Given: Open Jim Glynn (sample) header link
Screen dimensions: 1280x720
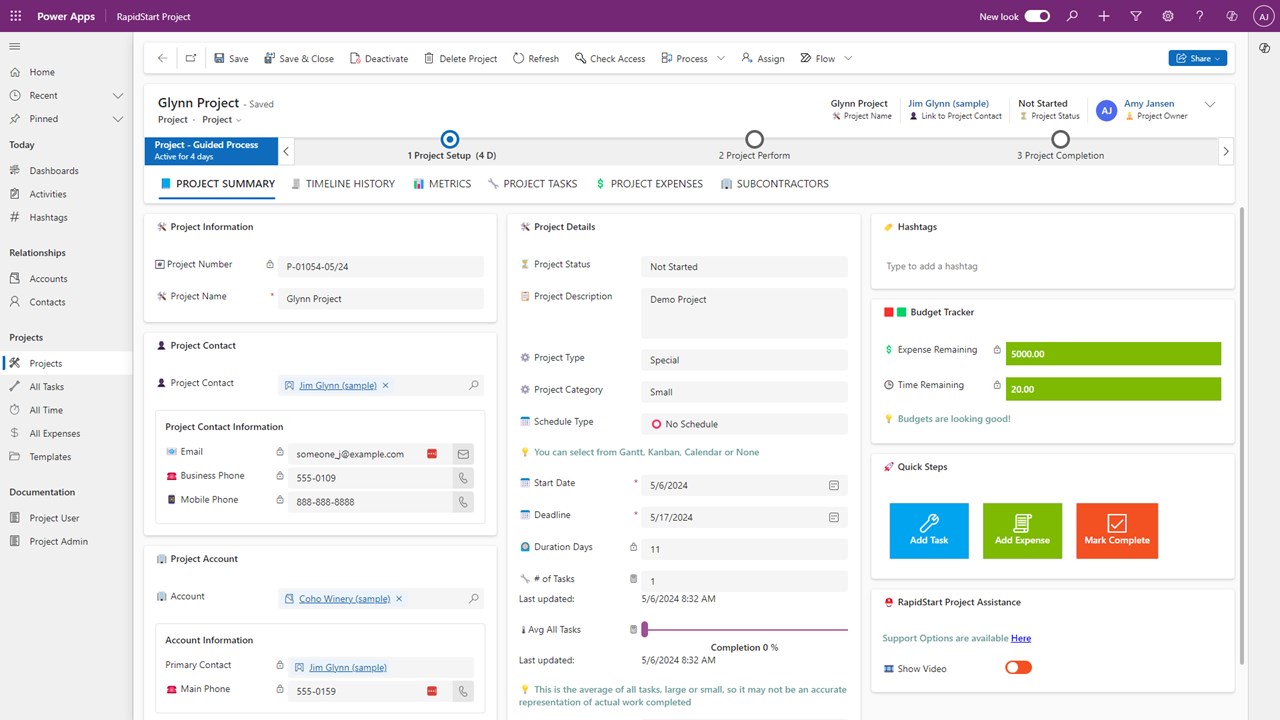Looking at the screenshot, I should click(948, 103).
